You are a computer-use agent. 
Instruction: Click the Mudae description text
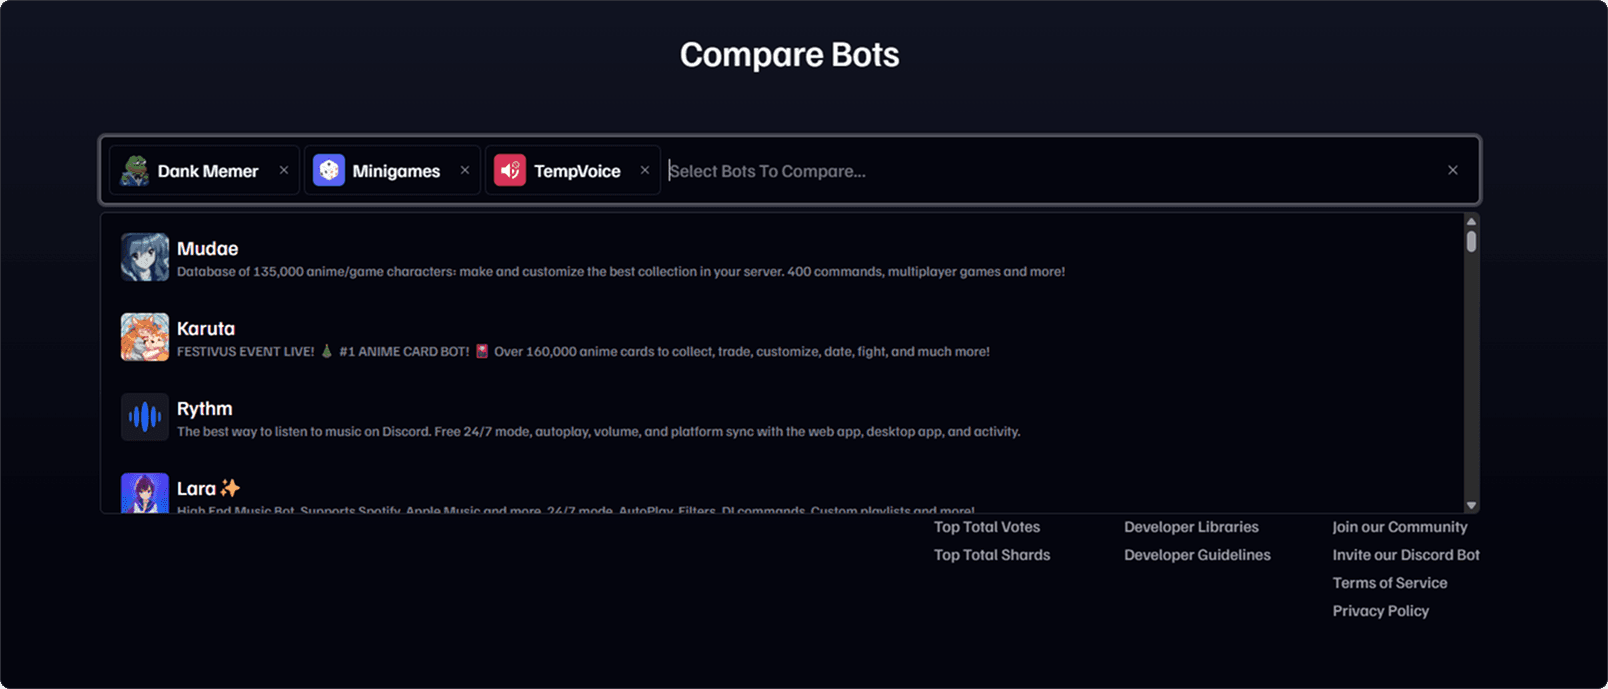621,272
